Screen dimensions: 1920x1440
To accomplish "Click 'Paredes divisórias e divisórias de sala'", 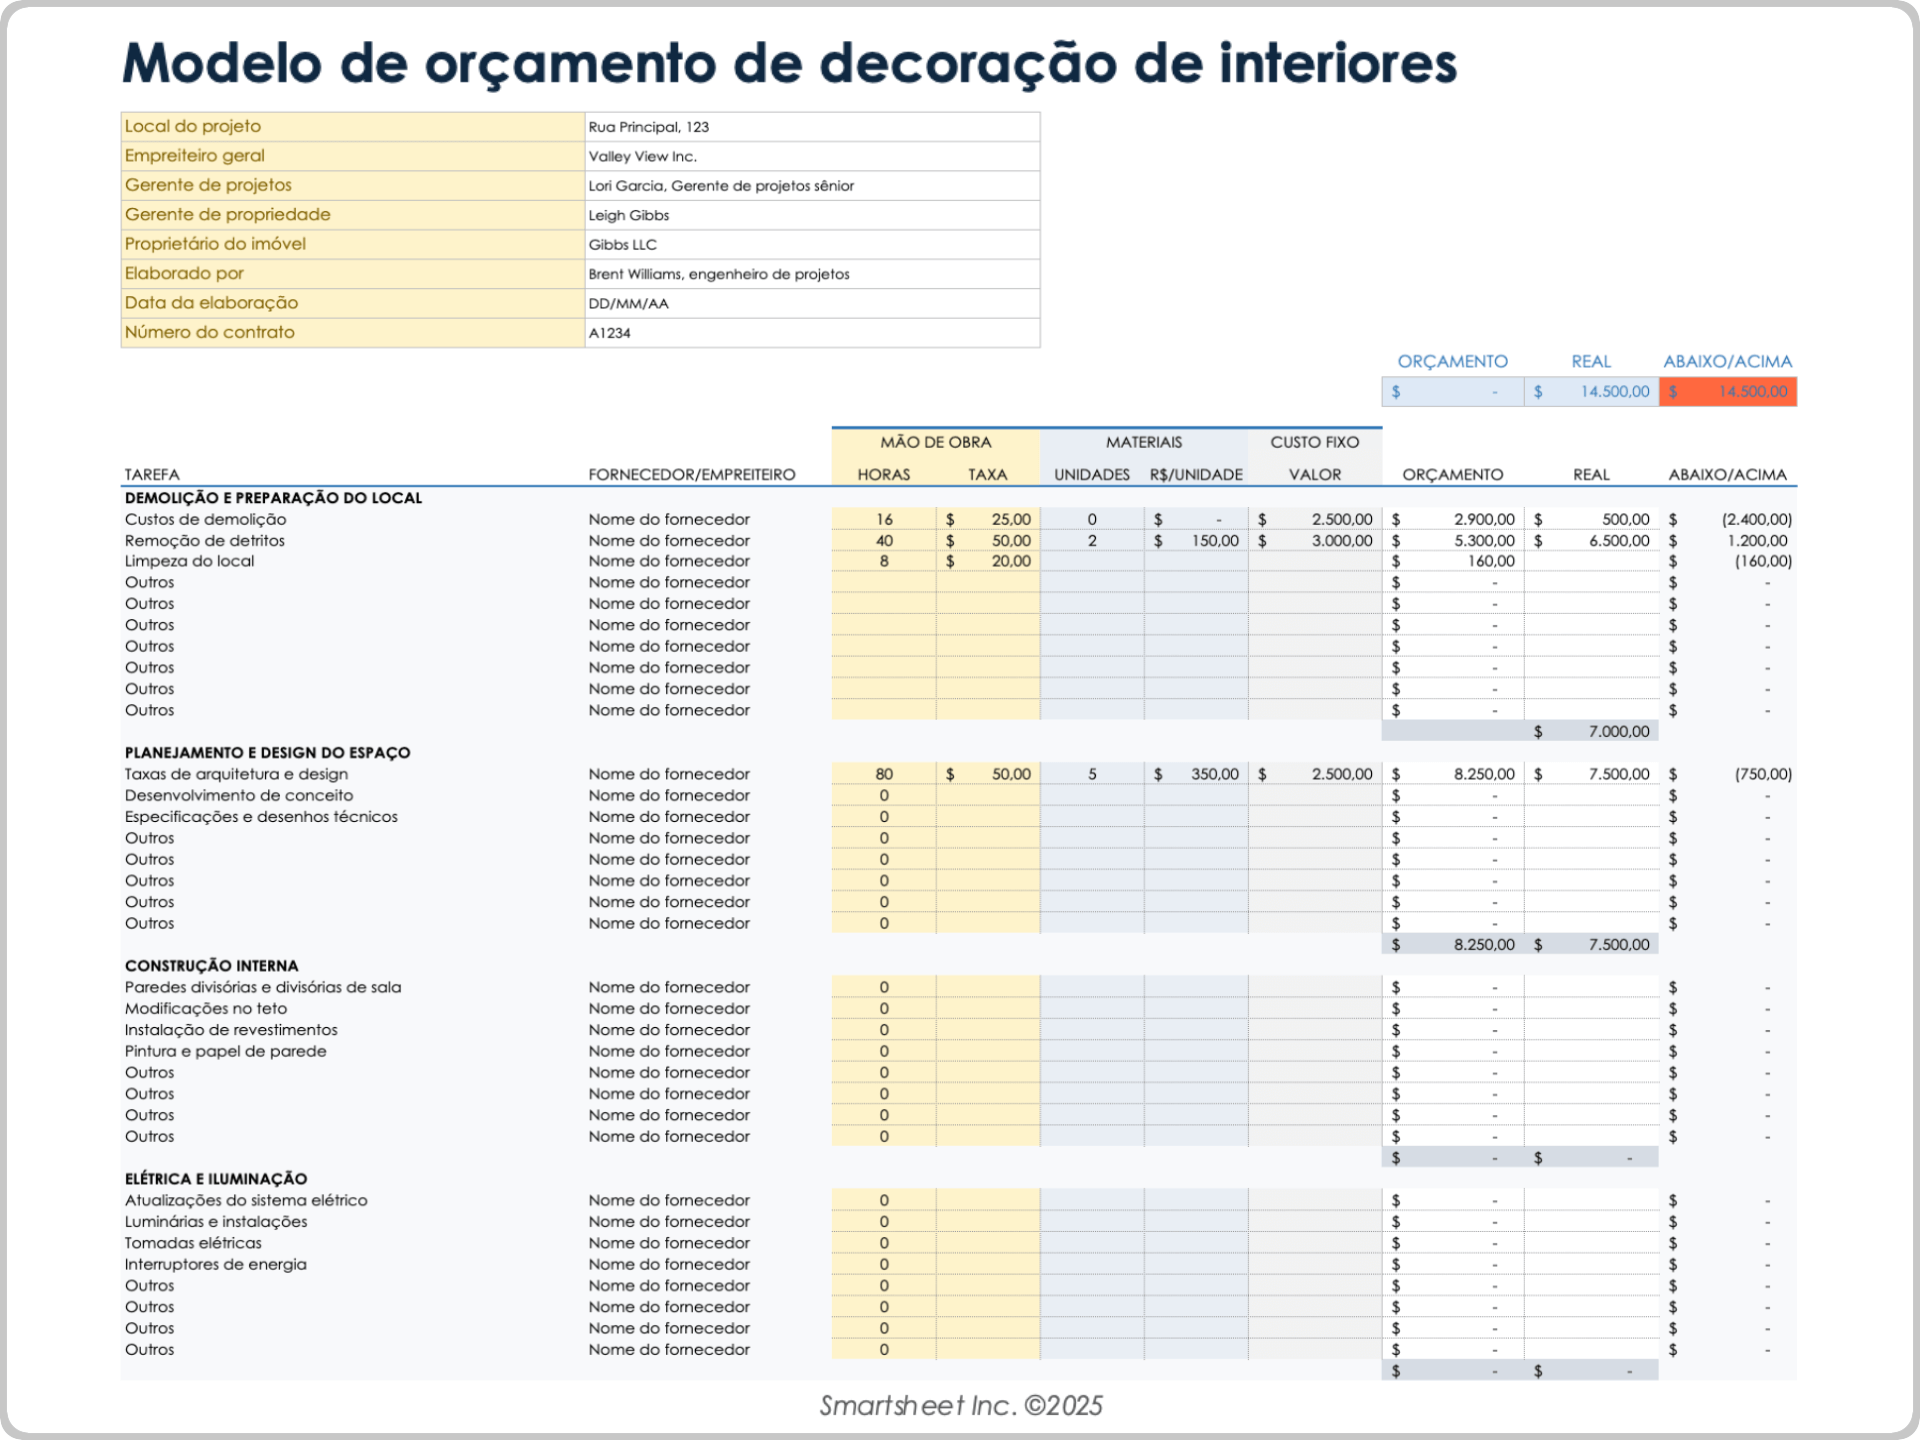I will [263, 988].
